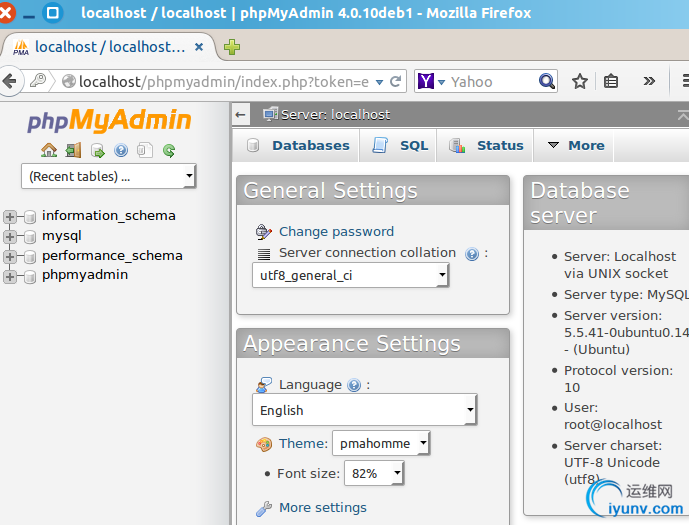Click into the Yahoo search field
The width and height of the screenshot is (689, 525).
point(493,82)
